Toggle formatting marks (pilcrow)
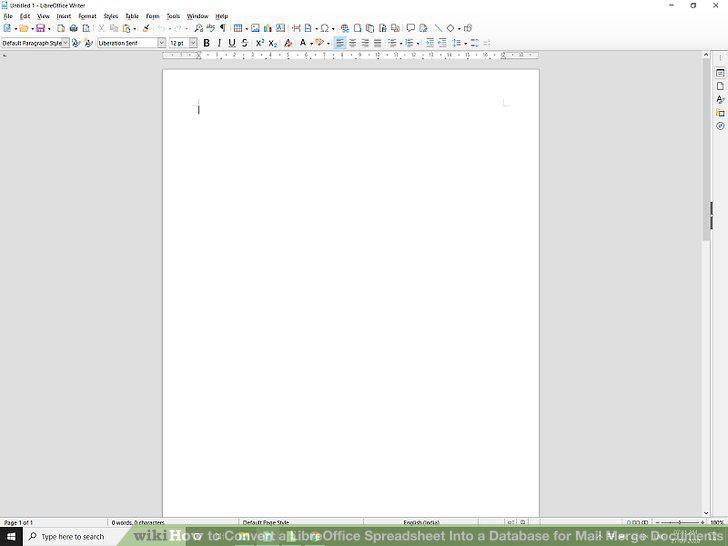 pos(223,28)
